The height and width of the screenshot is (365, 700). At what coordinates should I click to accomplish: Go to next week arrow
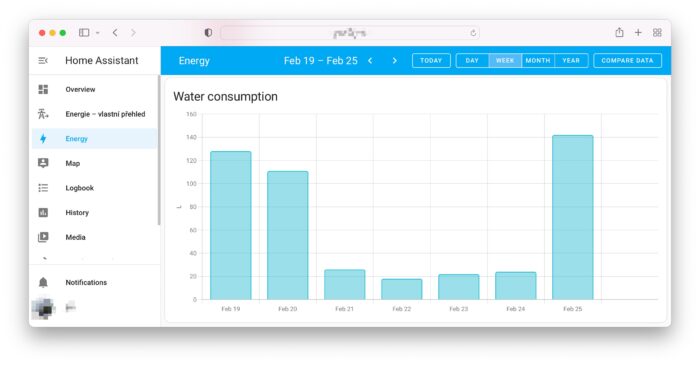coord(395,61)
